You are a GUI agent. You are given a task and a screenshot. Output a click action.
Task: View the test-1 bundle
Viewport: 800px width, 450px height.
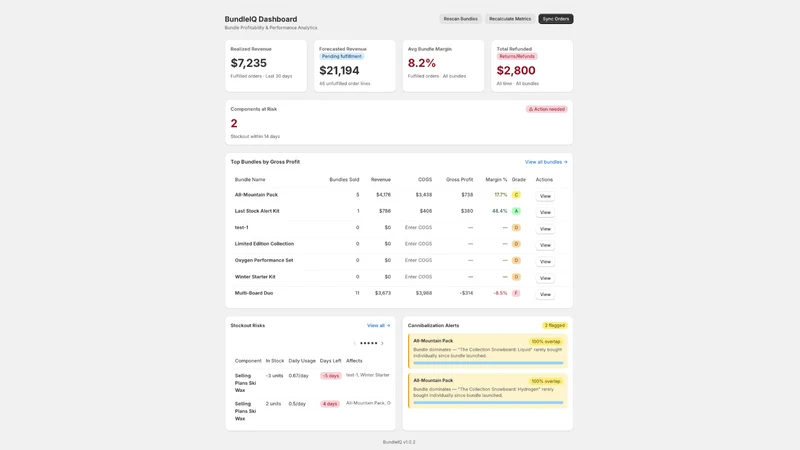click(x=545, y=229)
